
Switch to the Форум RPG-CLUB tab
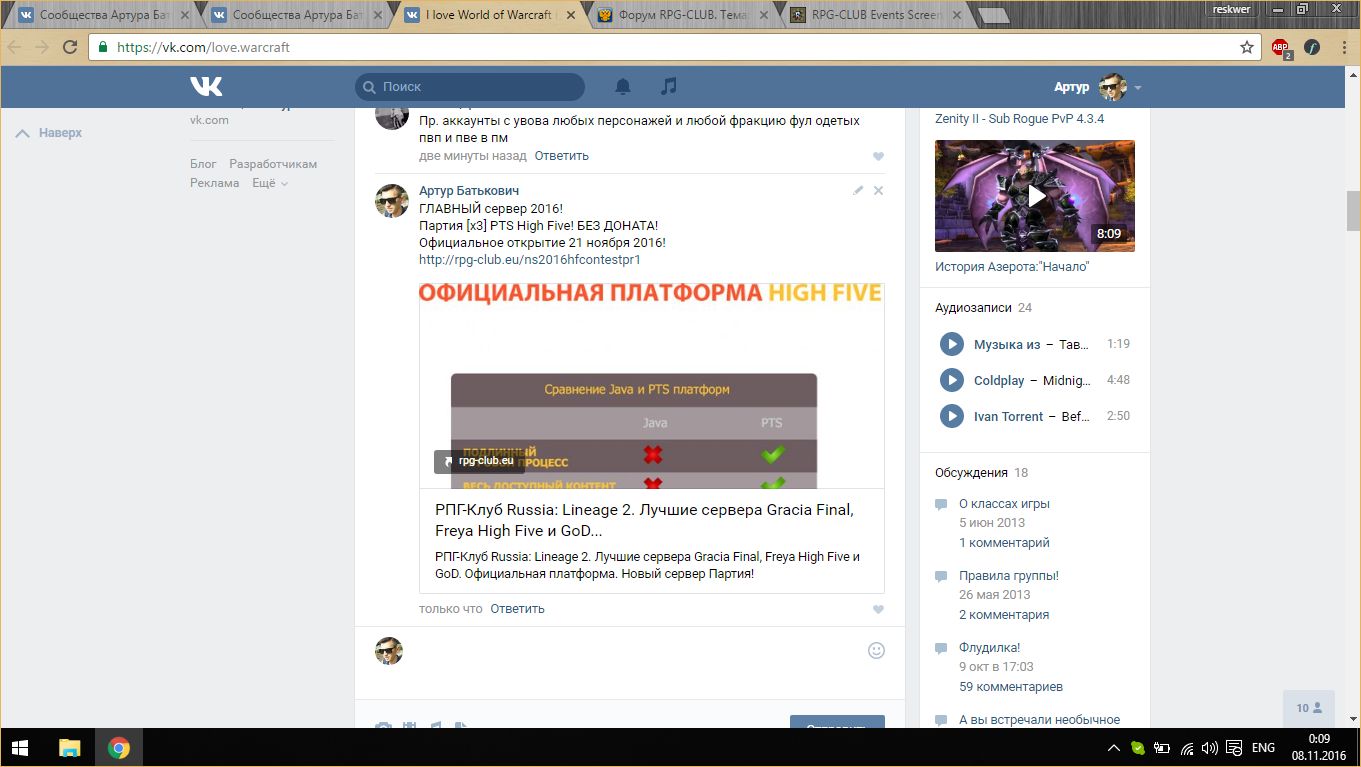point(680,15)
